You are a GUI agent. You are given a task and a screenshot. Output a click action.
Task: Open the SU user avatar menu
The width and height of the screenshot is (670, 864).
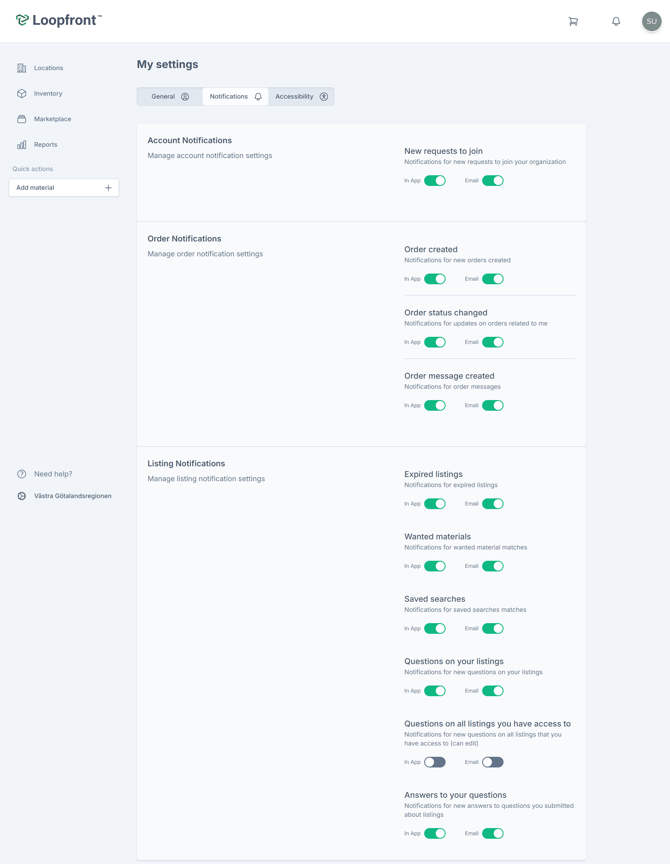pos(651,21)
